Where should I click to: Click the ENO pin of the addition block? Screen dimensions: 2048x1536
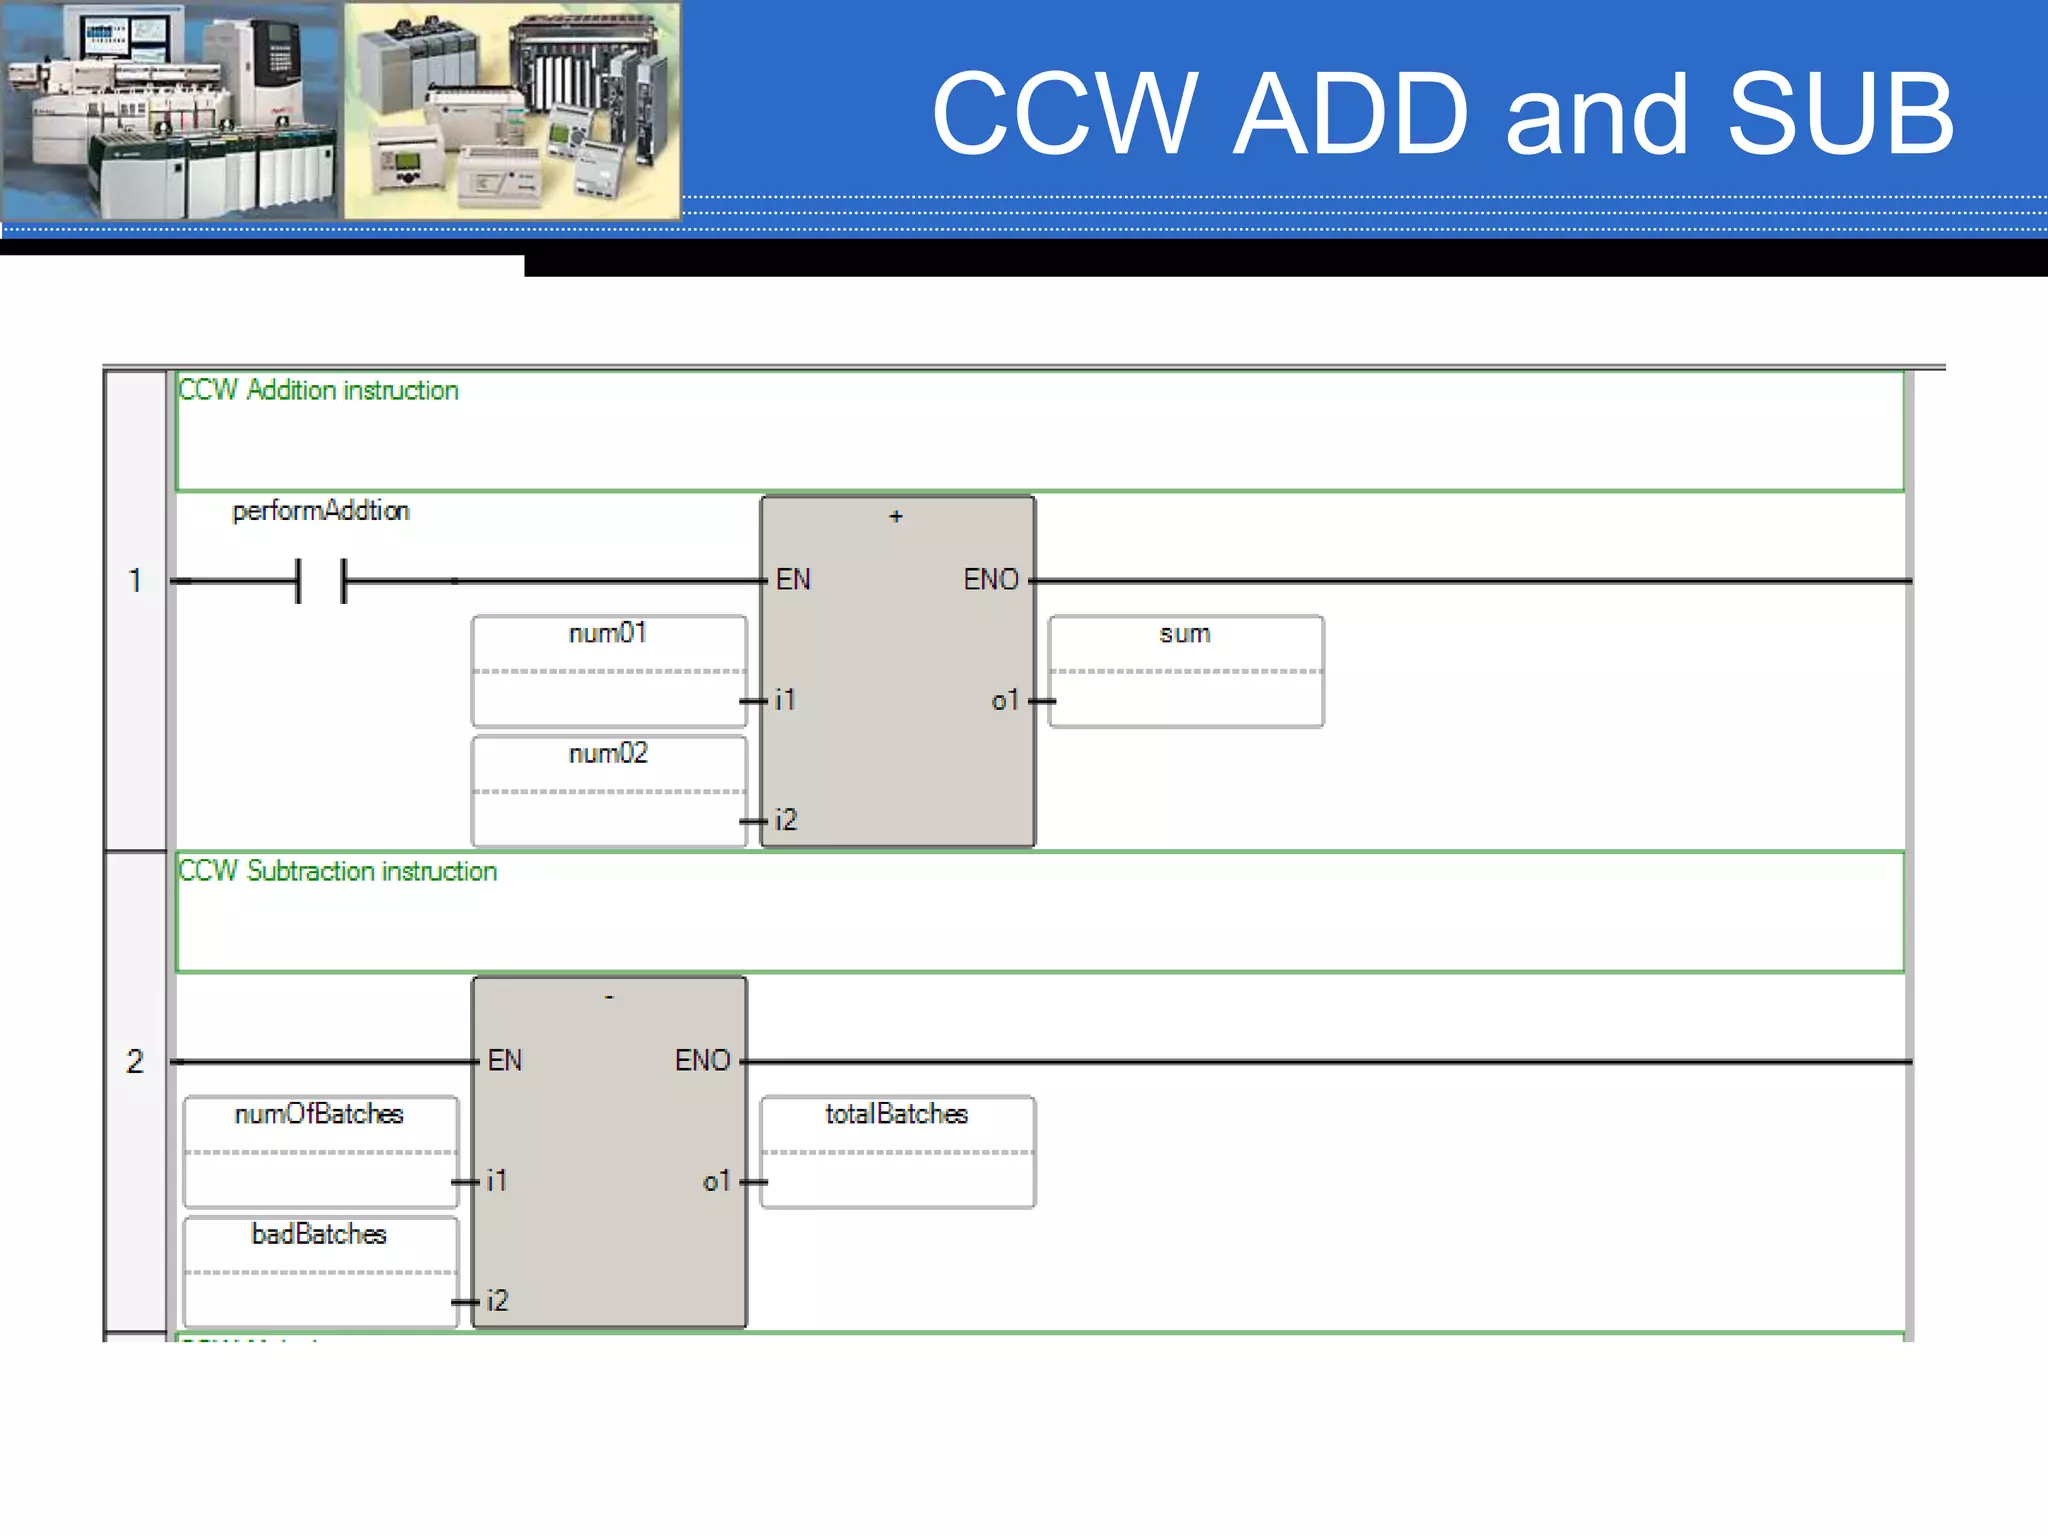point(990,580)
